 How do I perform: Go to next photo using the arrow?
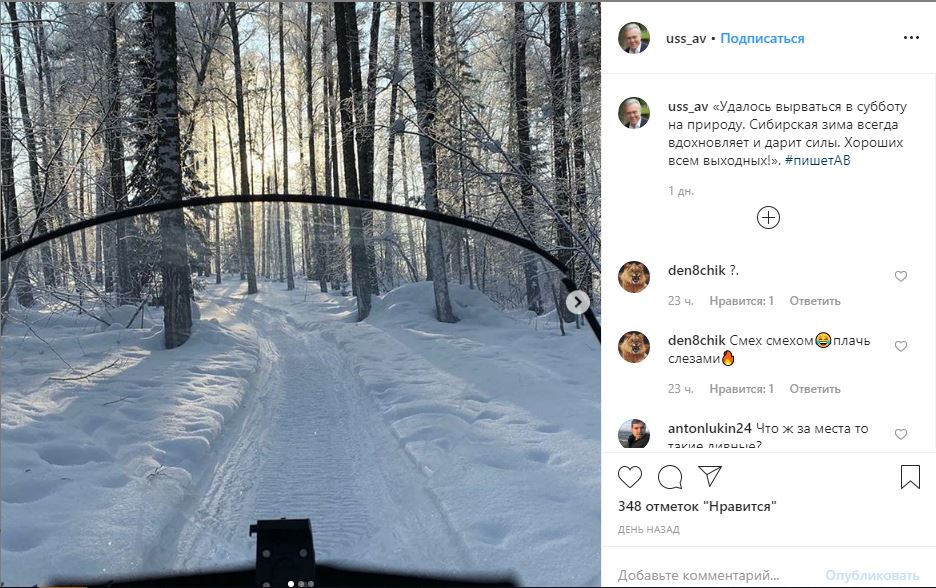click(577, 301)
